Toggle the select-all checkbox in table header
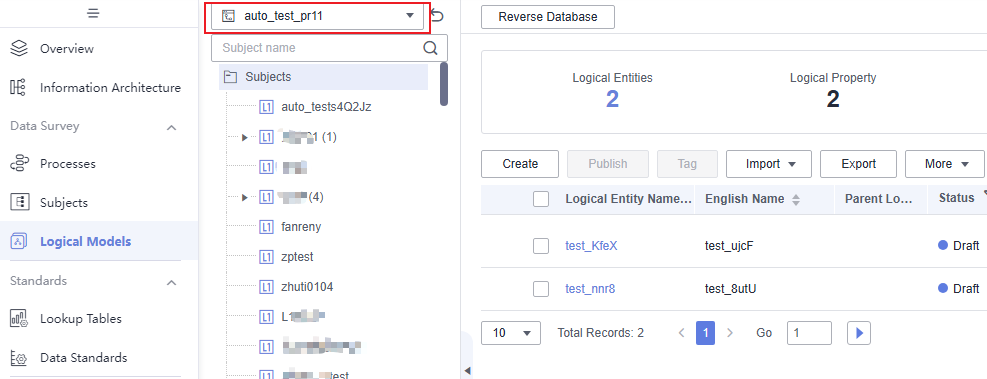Image resolution: width=987 pixels, height=379 pixels. [541, 199]
